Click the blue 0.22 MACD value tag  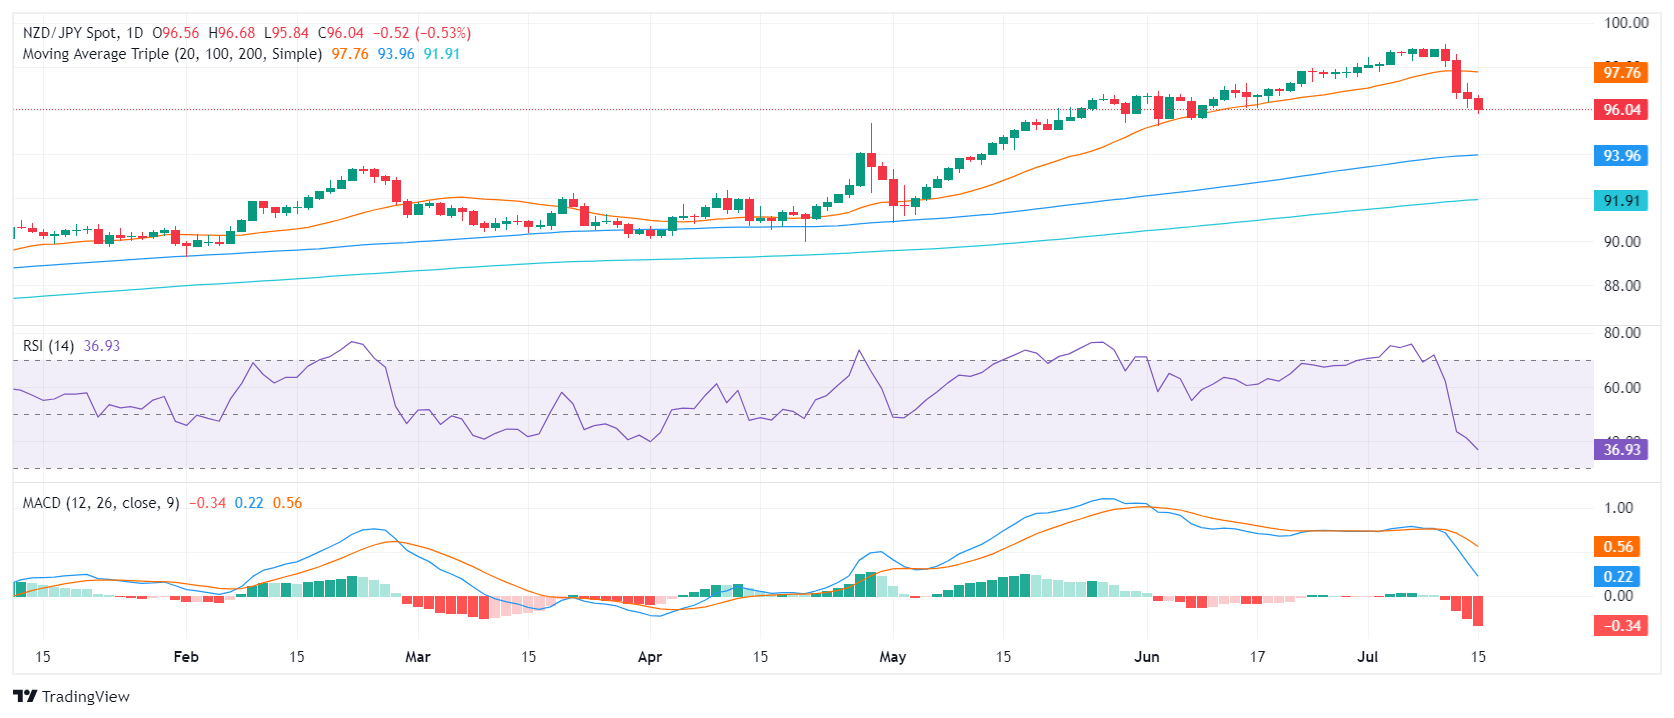(x=1618, y=577)
